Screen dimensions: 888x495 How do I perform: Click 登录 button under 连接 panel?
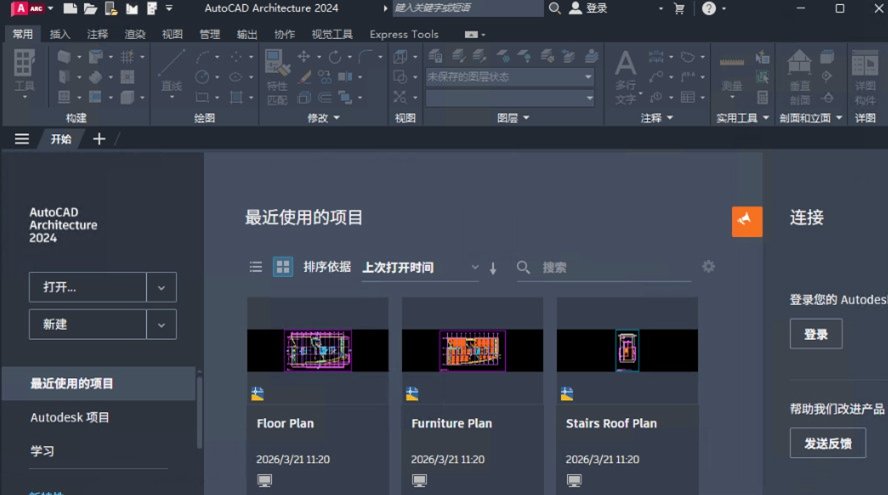tap(816, 334)
